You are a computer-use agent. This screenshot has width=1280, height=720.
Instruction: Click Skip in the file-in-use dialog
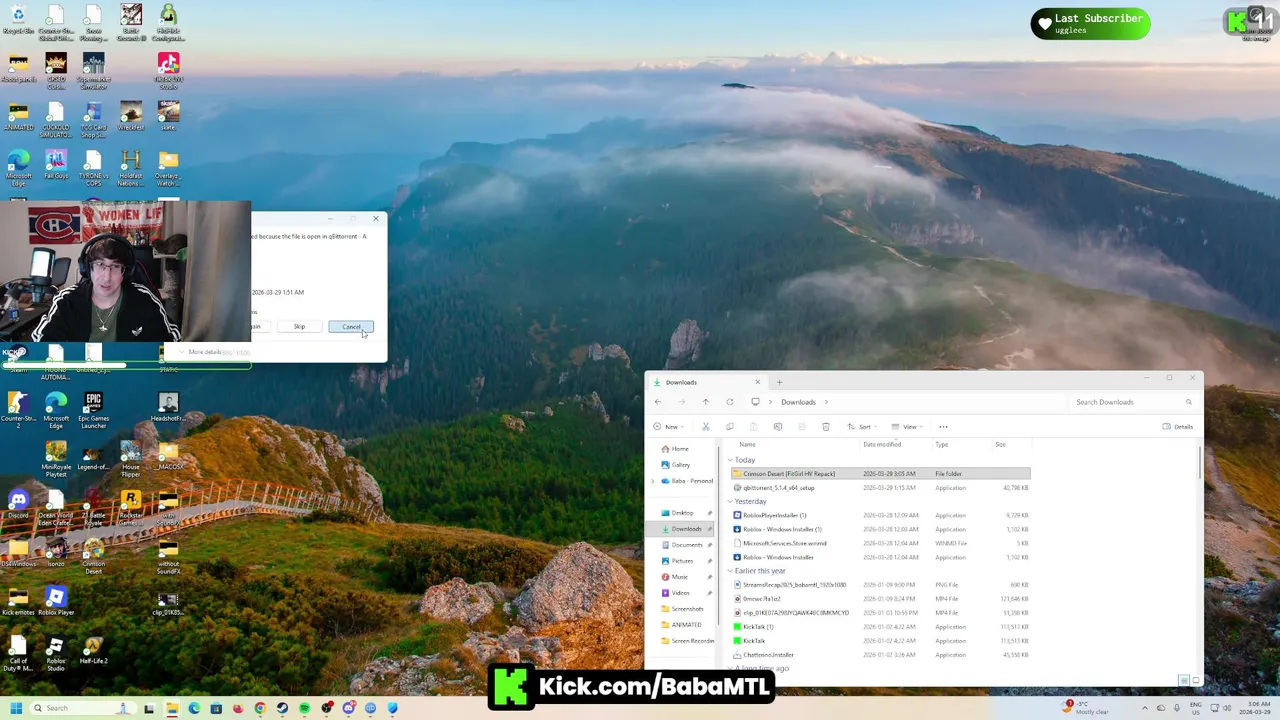(x=299, y=327)
